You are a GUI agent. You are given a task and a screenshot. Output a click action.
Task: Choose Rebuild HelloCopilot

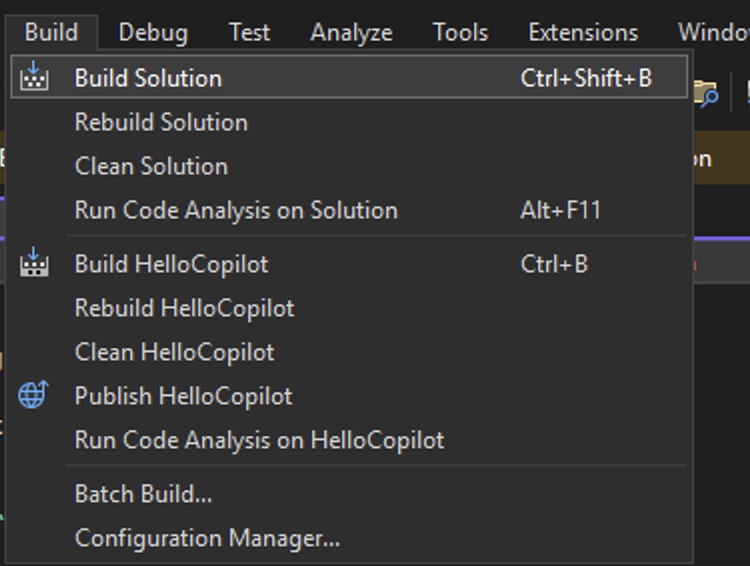pyautogui.click(x=184, y=308)
